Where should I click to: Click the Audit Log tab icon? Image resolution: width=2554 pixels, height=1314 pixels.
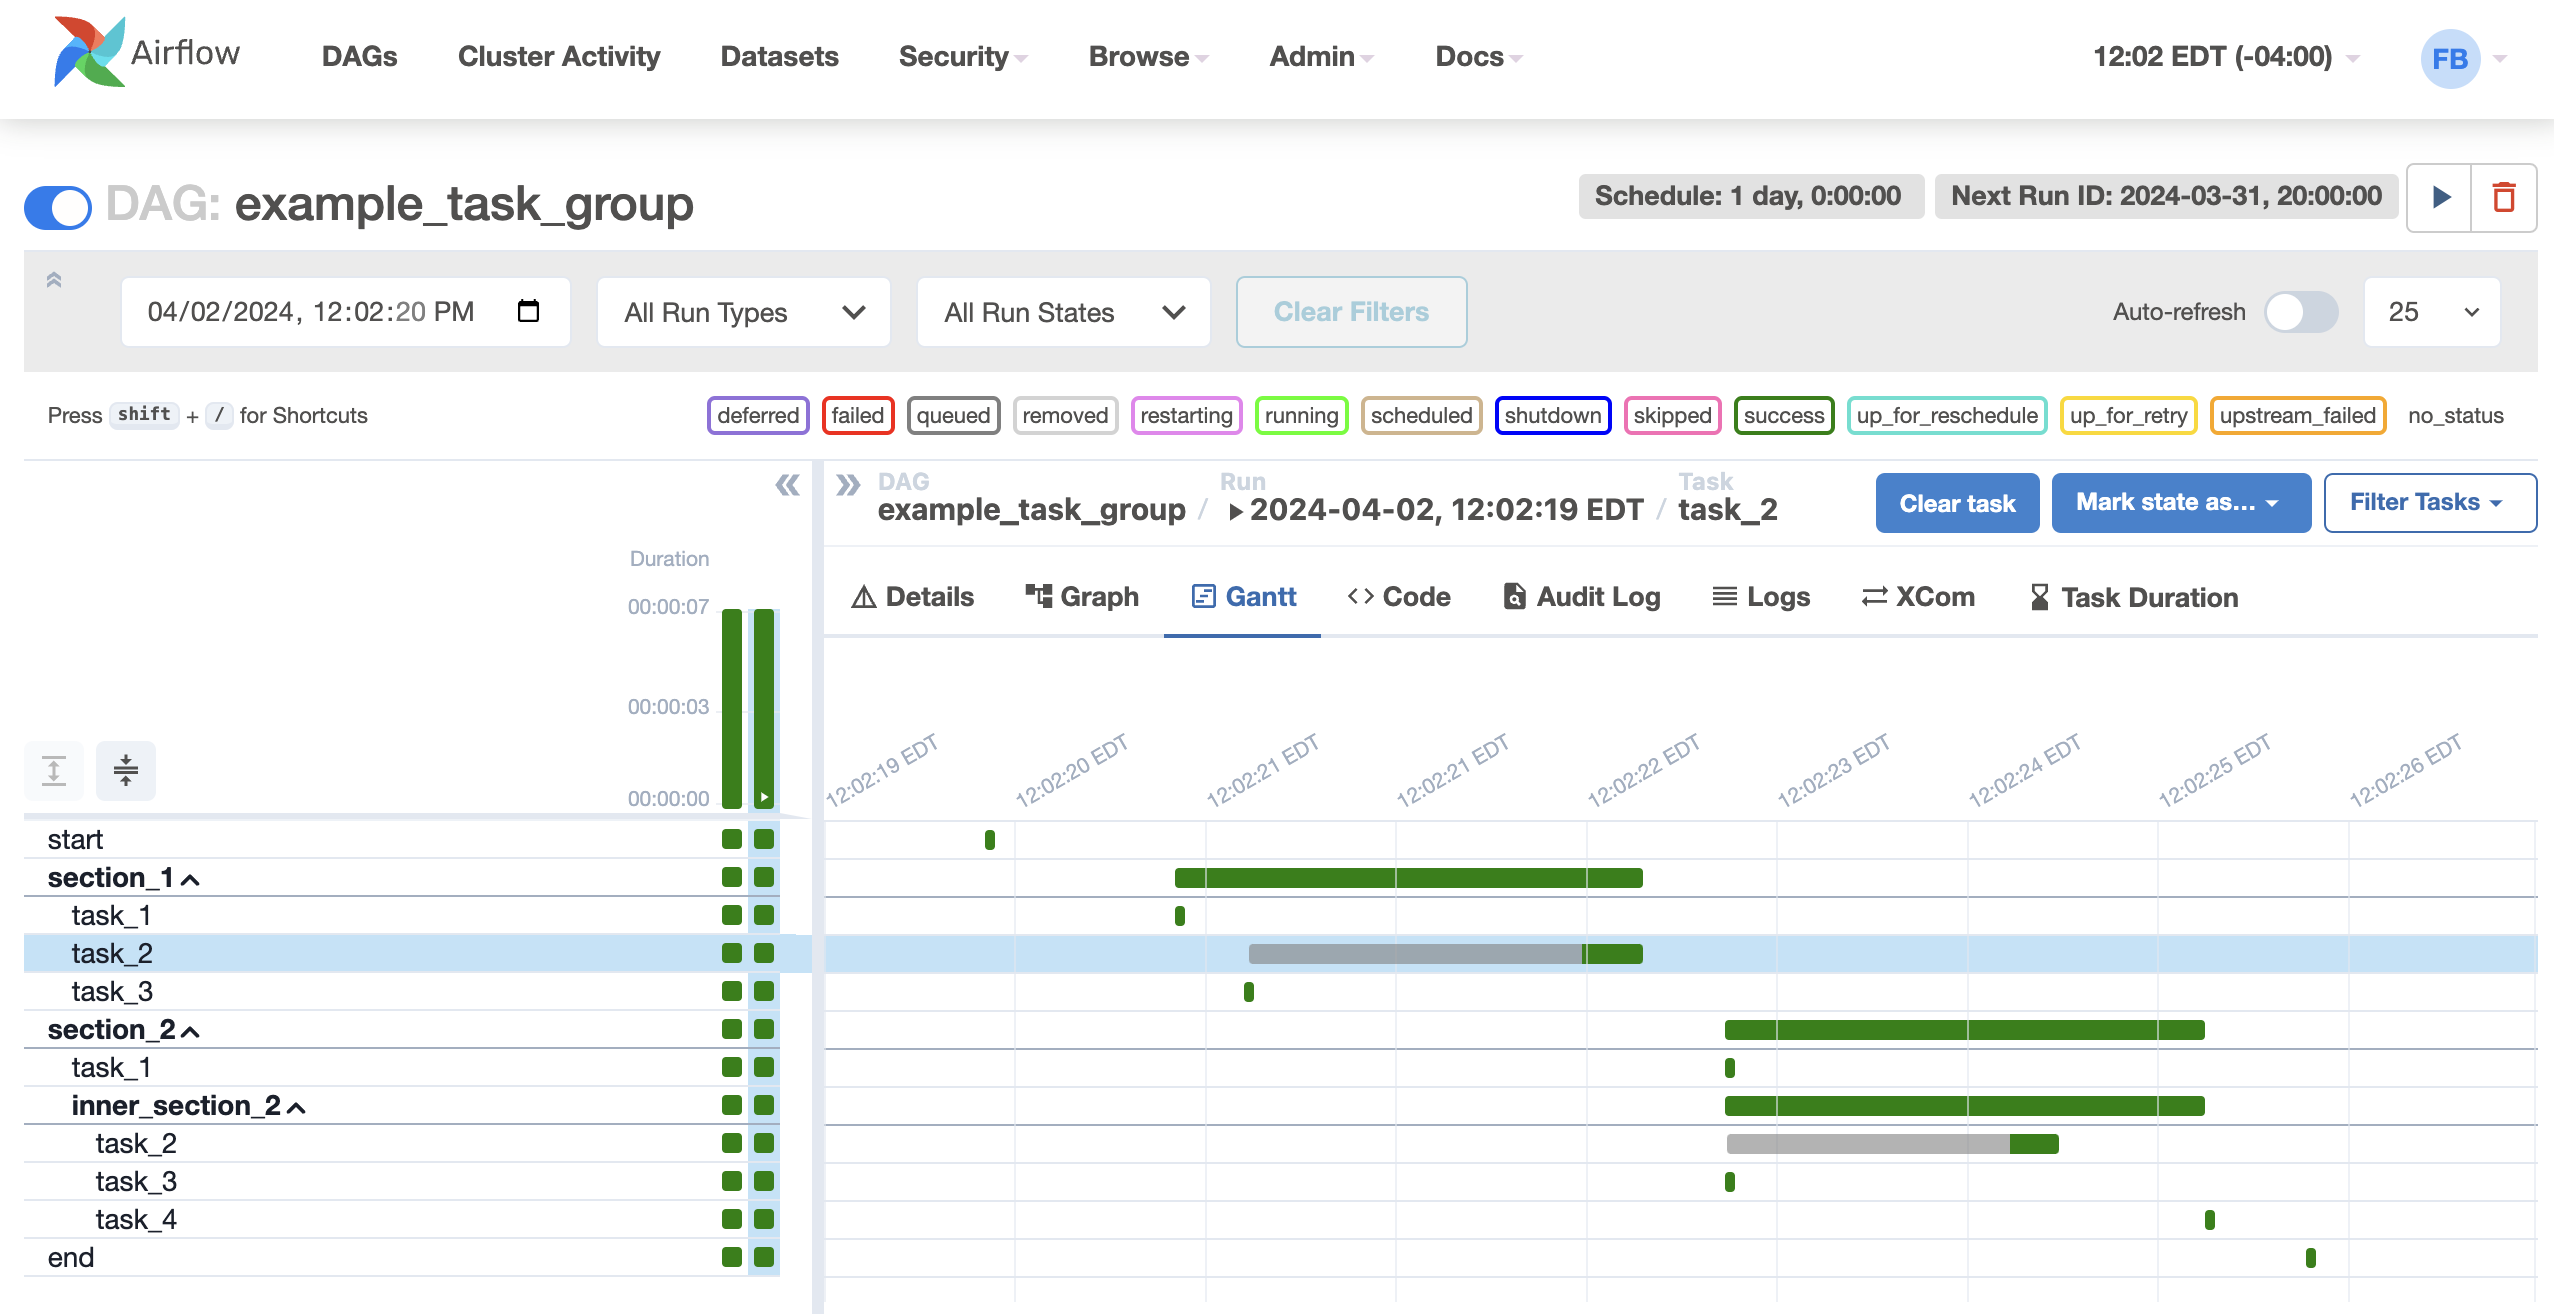tap(1513, 597)
